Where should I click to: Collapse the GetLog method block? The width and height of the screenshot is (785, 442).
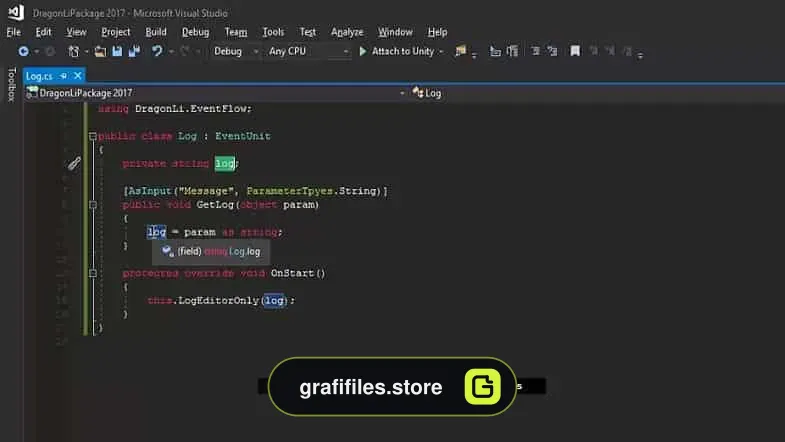[93, 205]
